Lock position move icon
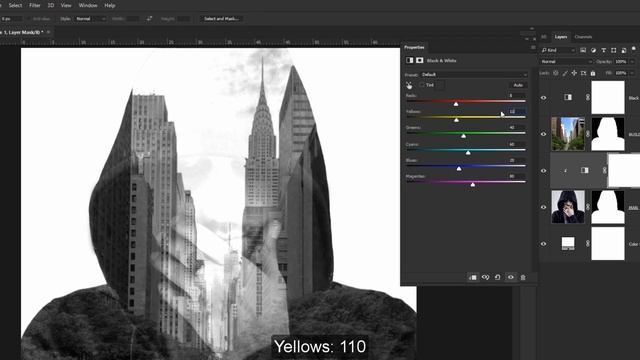The height and width of the screenshot is (360, 640). coord(574,73)
